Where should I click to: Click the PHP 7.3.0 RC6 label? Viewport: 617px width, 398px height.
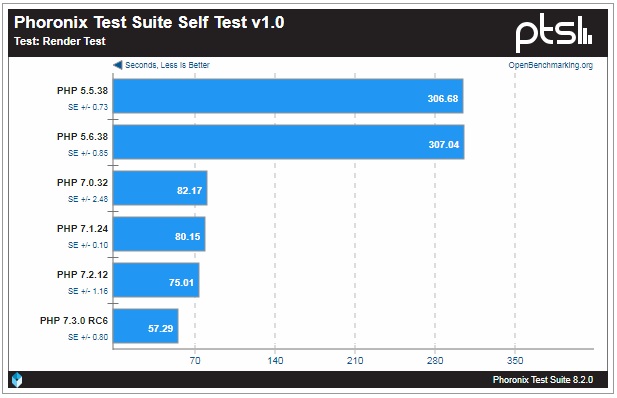[74, 321]
